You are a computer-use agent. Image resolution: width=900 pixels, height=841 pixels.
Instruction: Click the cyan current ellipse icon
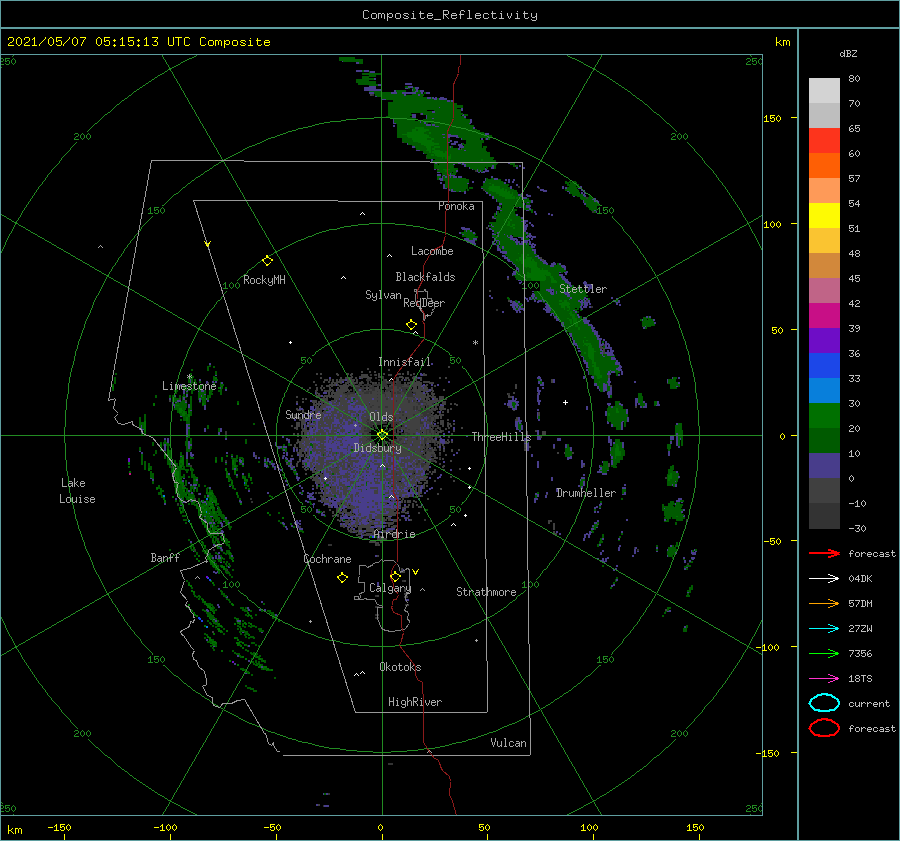pos(824,703)
